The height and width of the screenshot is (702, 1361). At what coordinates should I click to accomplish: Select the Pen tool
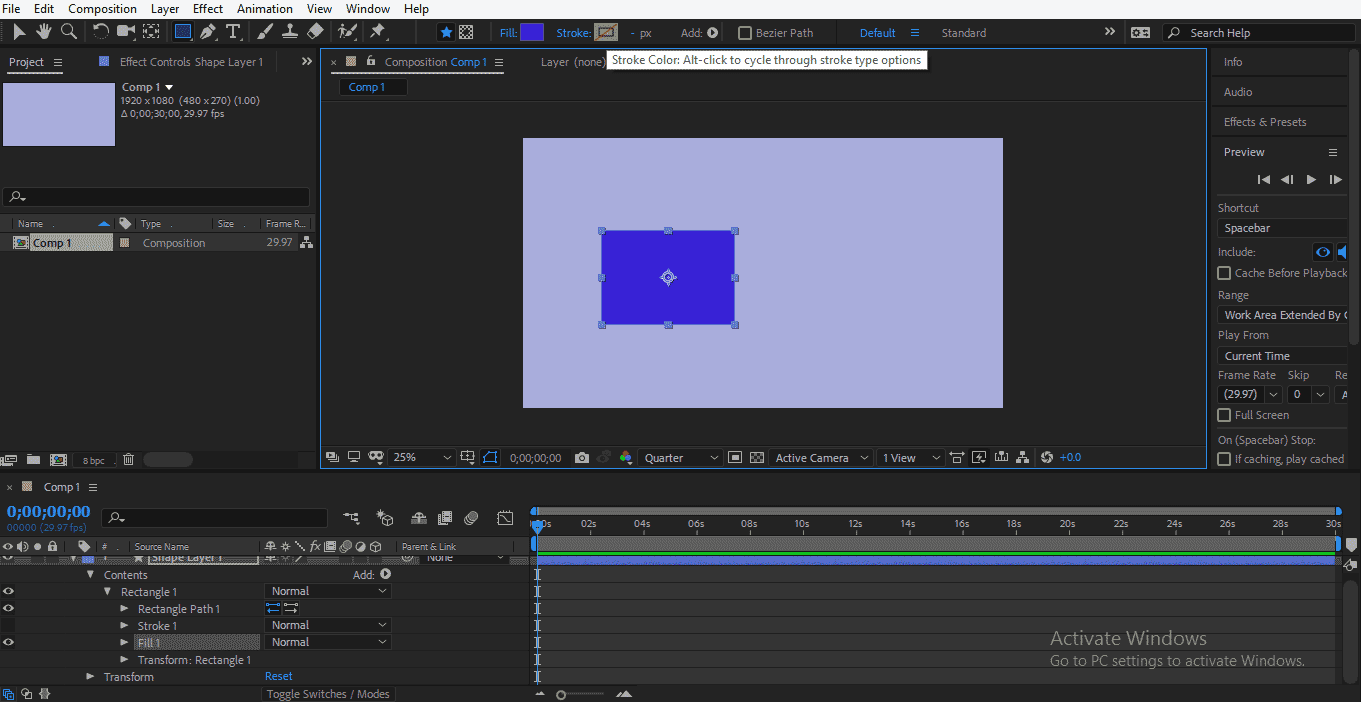click(x=208, y=32)
